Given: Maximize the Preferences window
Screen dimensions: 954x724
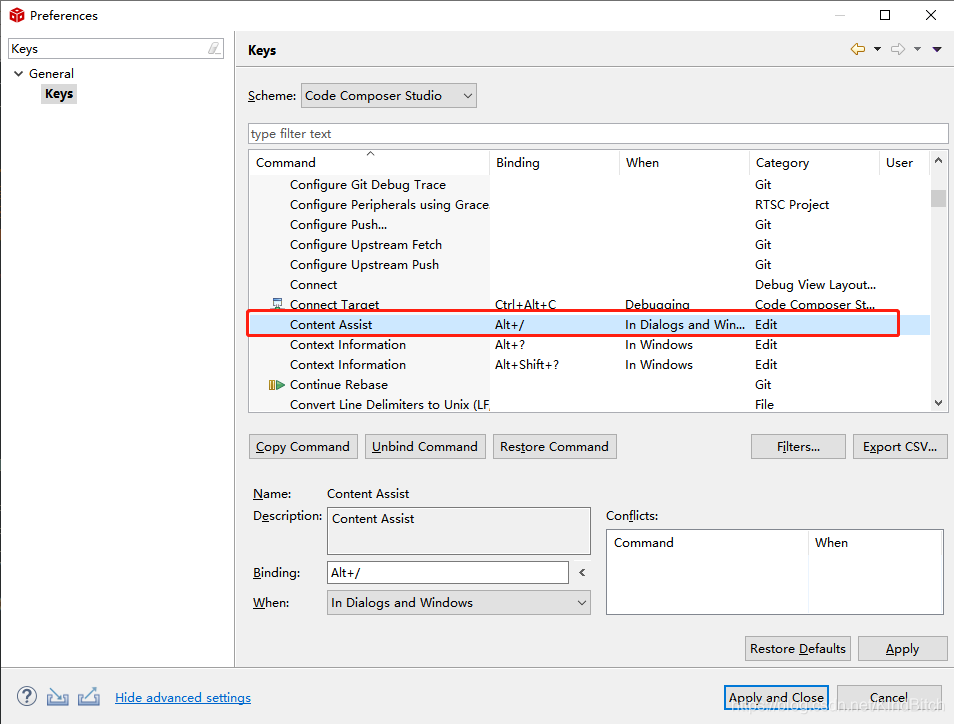Looking at the screenshot, I should click(x=885, y=15).
